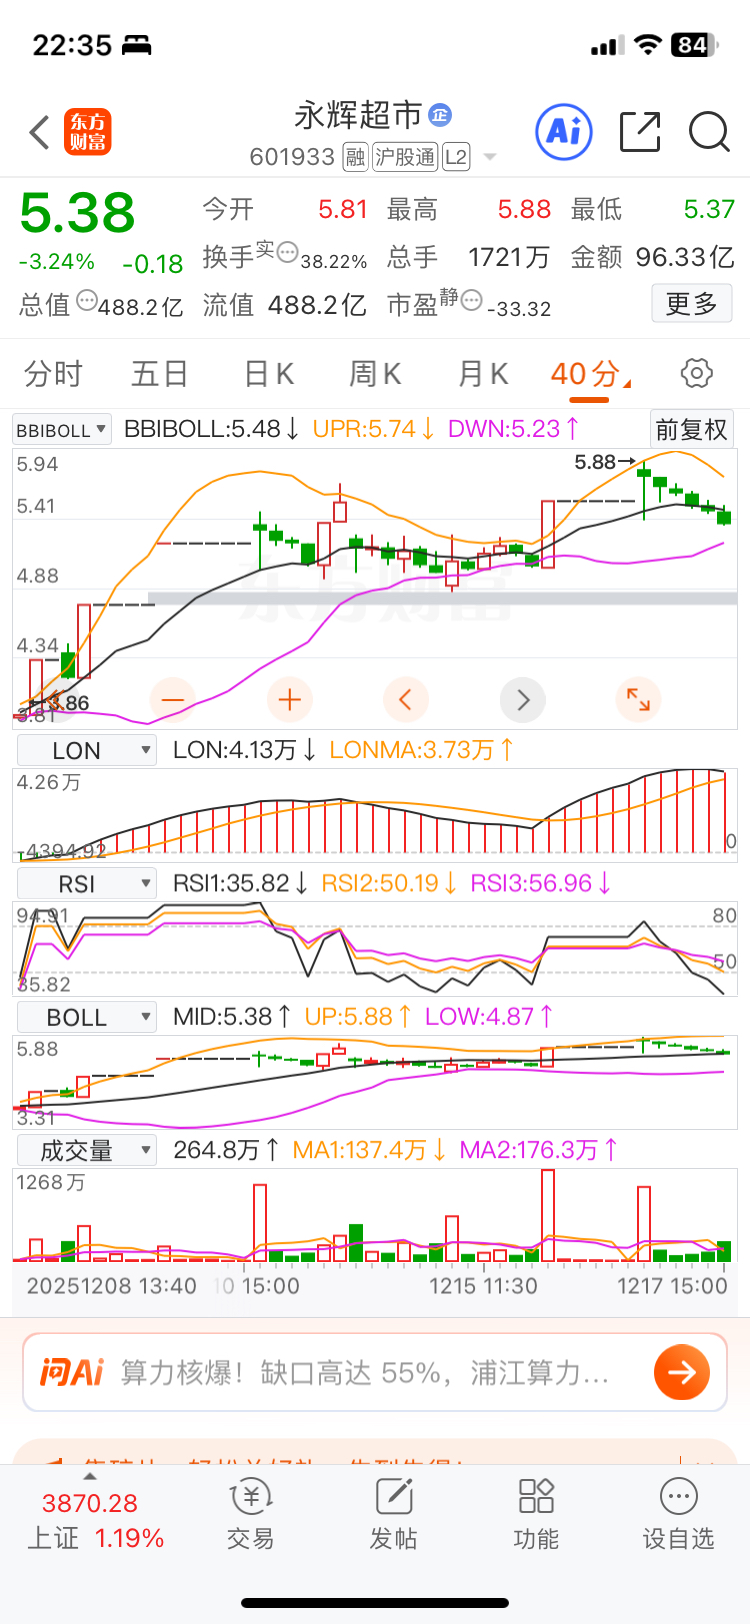The height and width of the screenshot is (1624, 750).
Task: Tap the back arrow icon
Action: pyautogui.click(x=39, y=132)
